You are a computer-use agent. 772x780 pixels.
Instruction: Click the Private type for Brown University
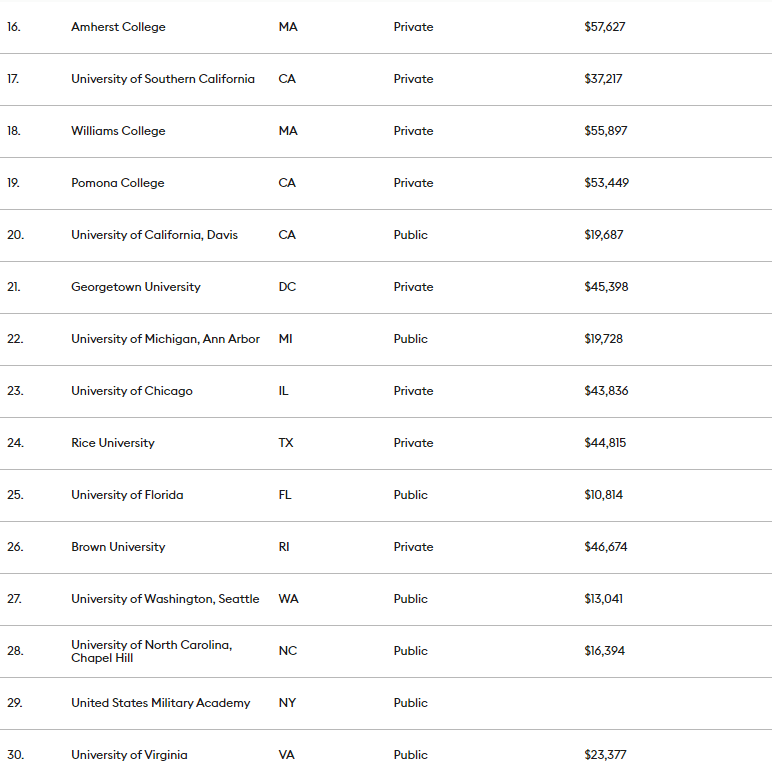413,547
